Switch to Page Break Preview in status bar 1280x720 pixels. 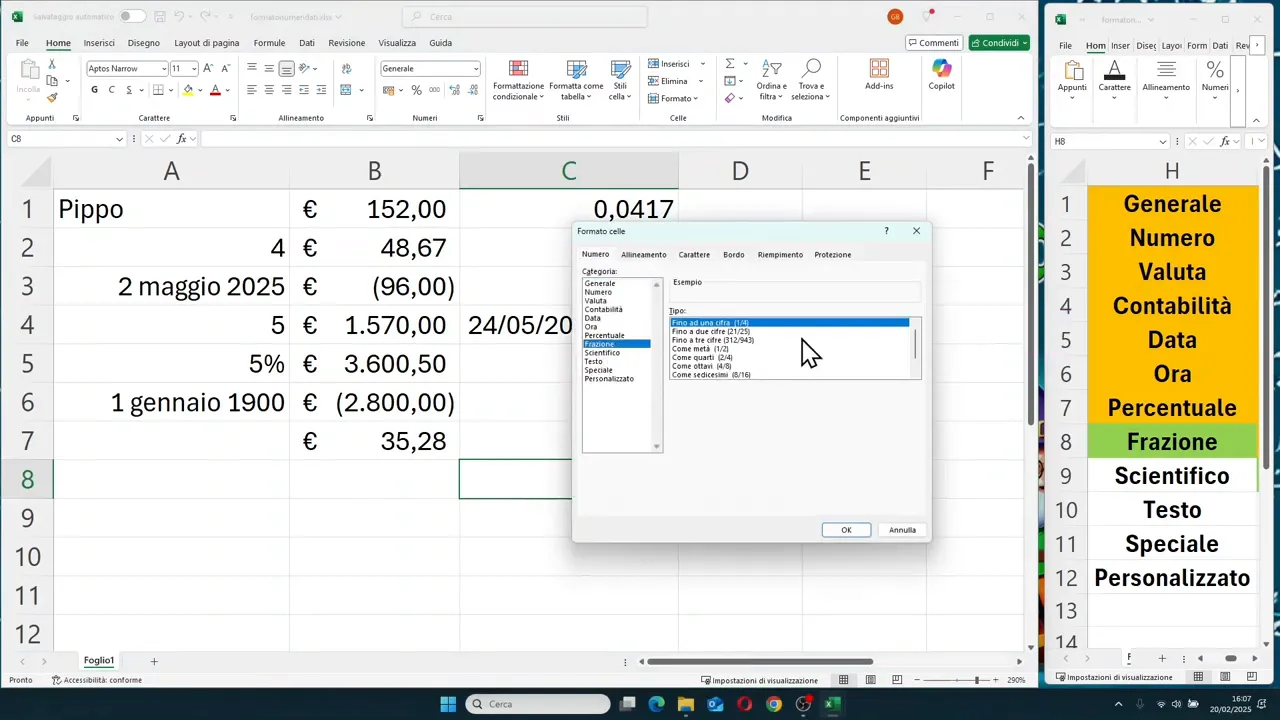click(896, 680)
